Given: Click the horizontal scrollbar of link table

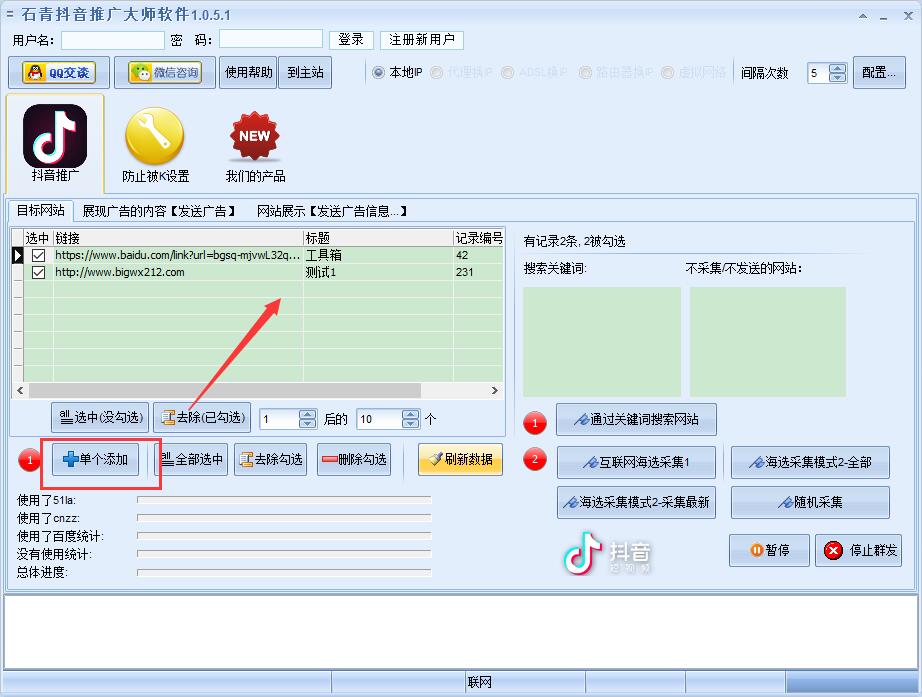Looking at the screenshot, I should [258, 391].
